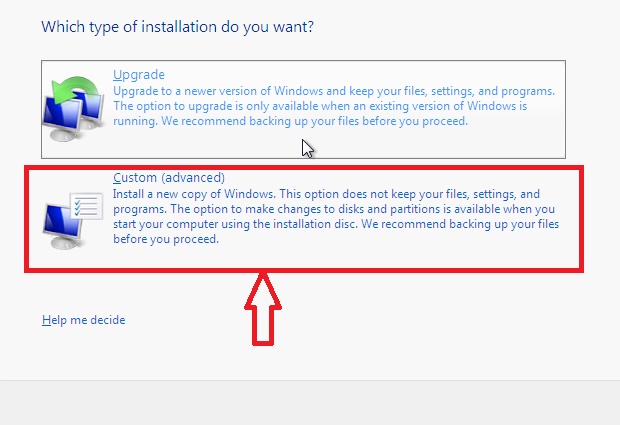Click the green curved arrow on Upgrade icon
Screen dimensions: 620x425
(76, 89)
